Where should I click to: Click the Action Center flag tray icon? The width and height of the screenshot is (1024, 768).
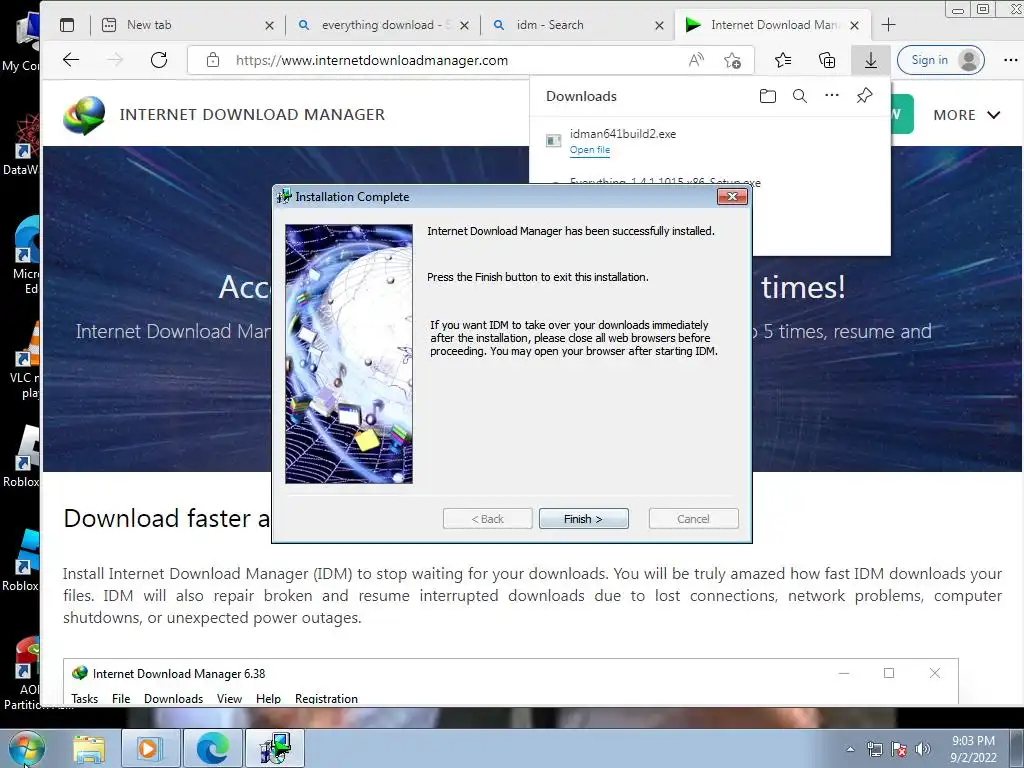coord(899,749)
